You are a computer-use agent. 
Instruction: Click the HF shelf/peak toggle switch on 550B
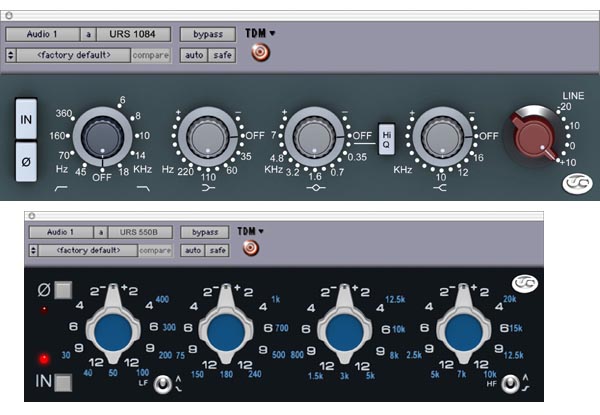coord(510,384)
